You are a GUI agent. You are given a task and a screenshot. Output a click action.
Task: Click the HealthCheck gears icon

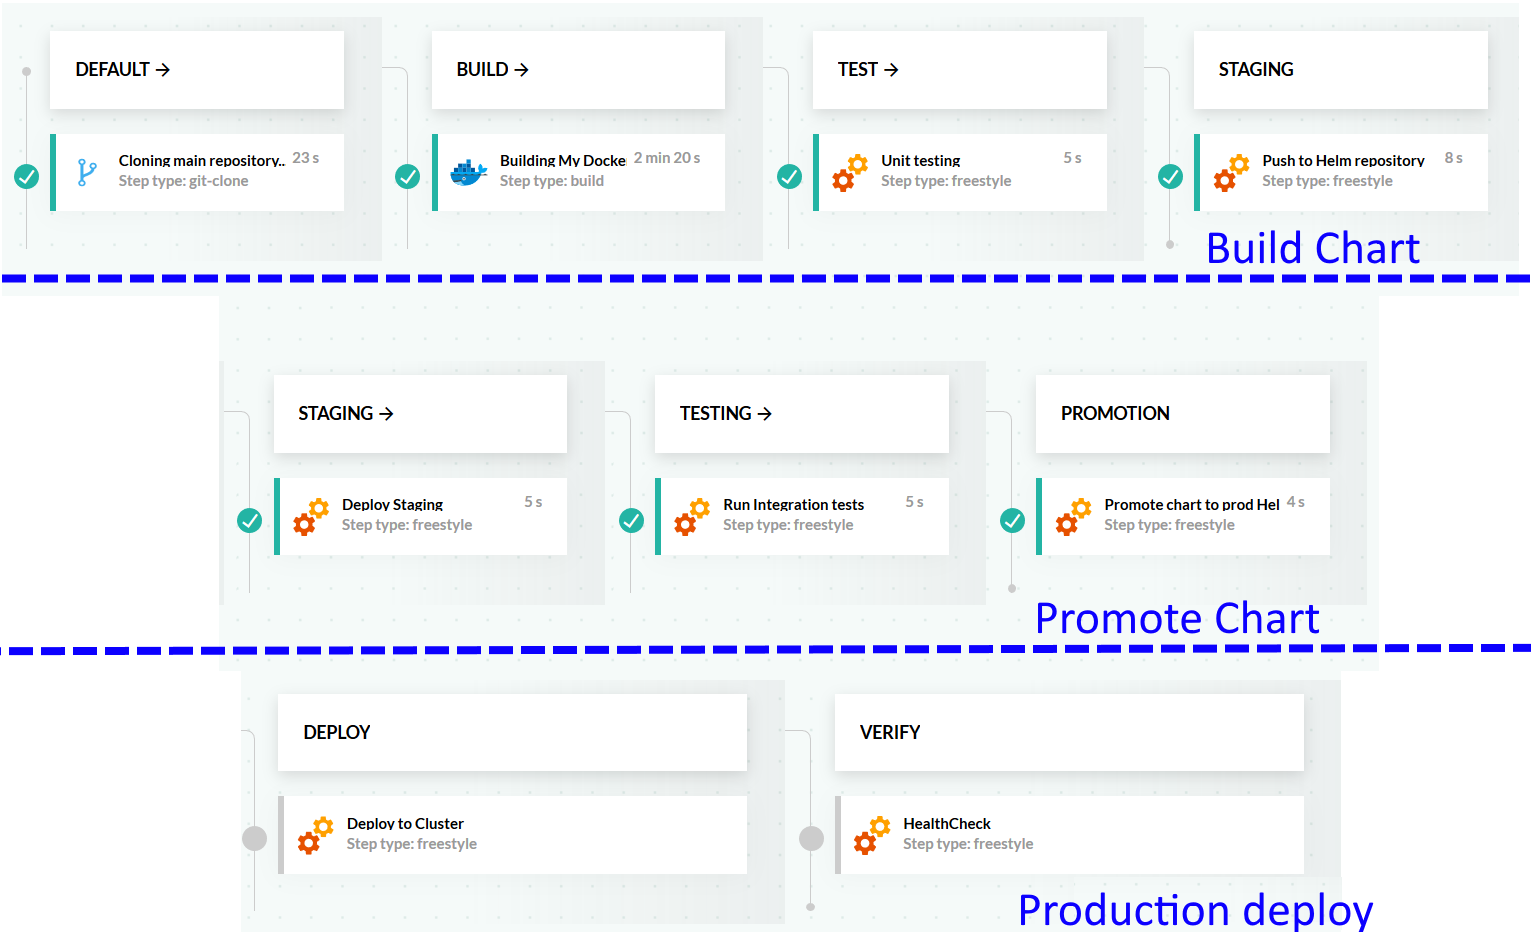(872, 835)
